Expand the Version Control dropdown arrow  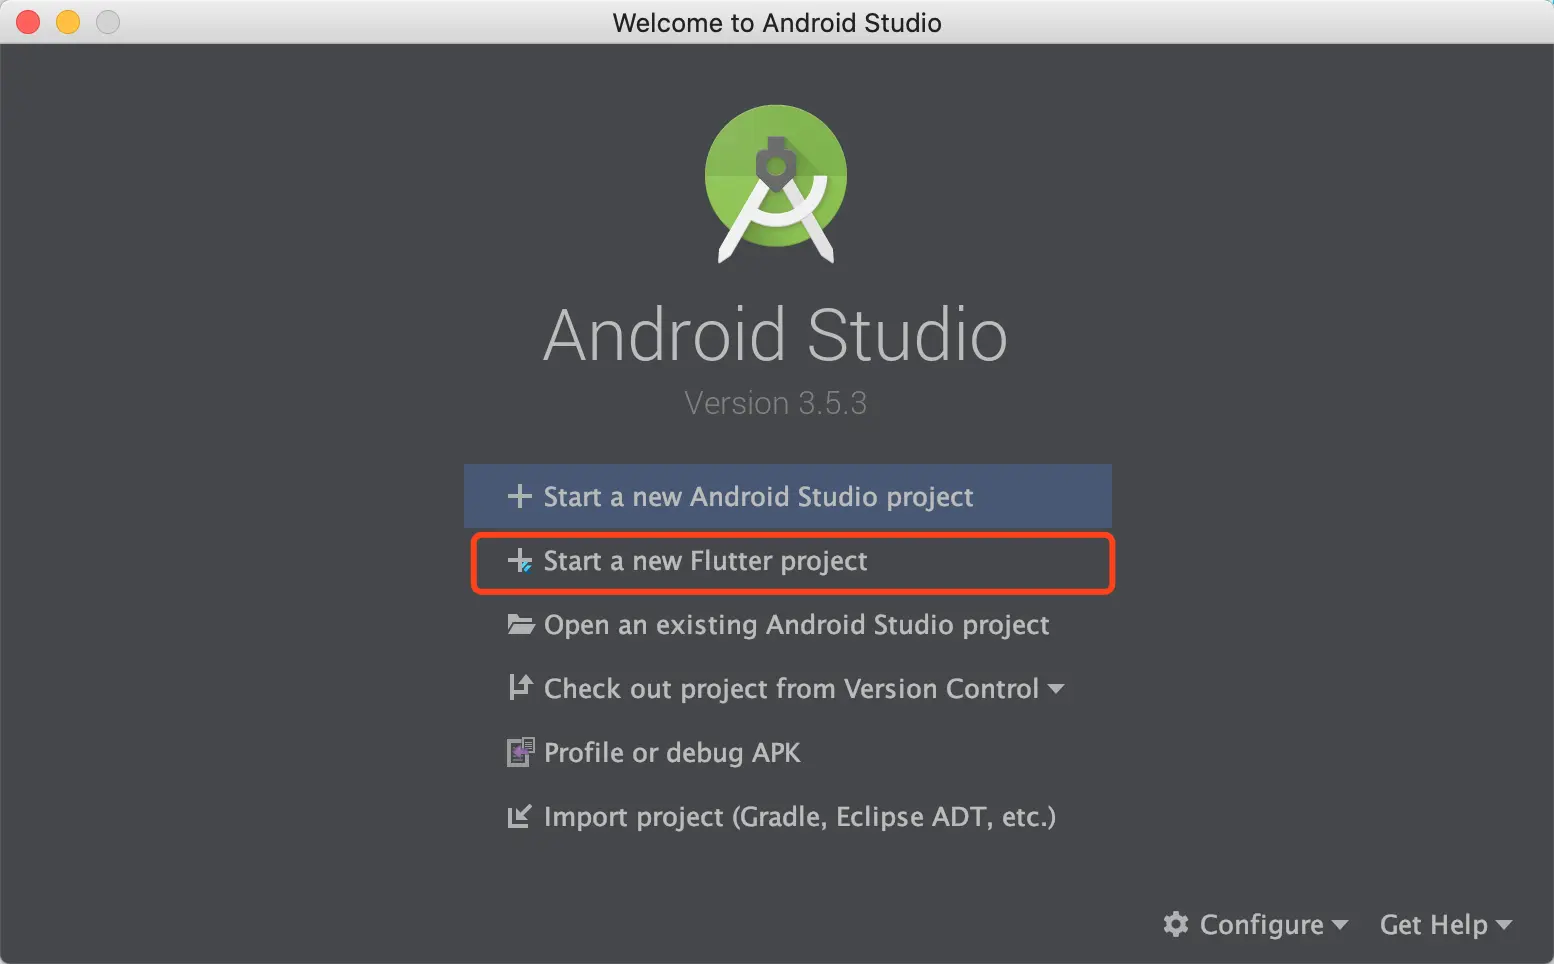(1056, 689)
